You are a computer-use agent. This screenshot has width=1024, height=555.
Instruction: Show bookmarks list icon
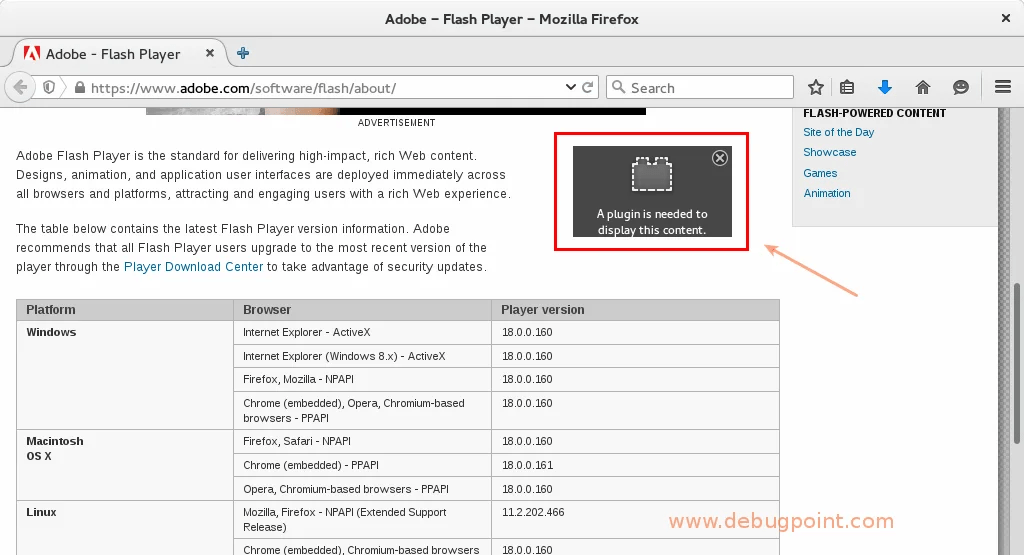coord(847,87)
